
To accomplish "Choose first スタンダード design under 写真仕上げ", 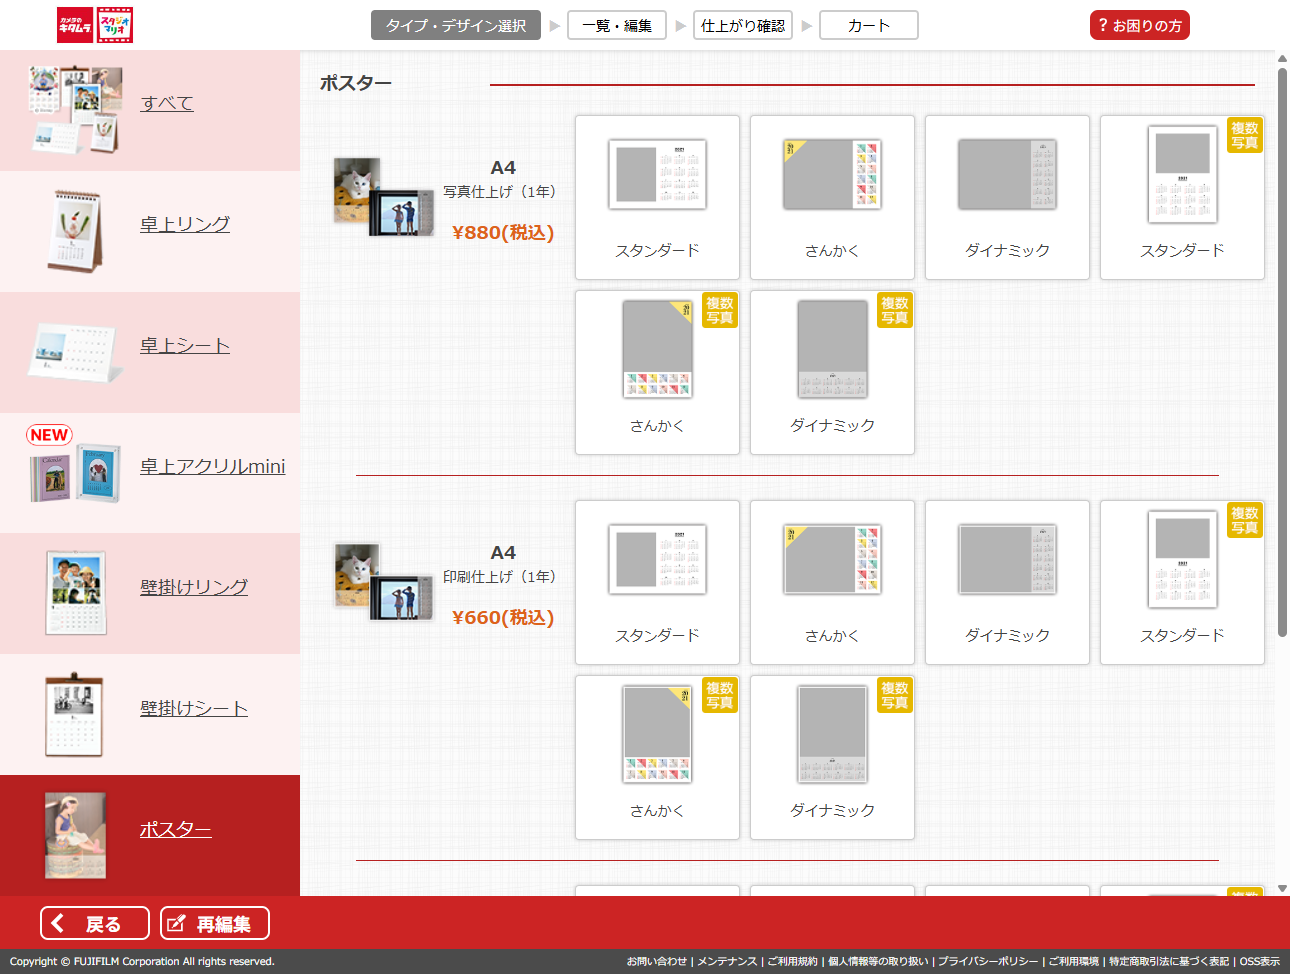I will [x=657, y=197].
